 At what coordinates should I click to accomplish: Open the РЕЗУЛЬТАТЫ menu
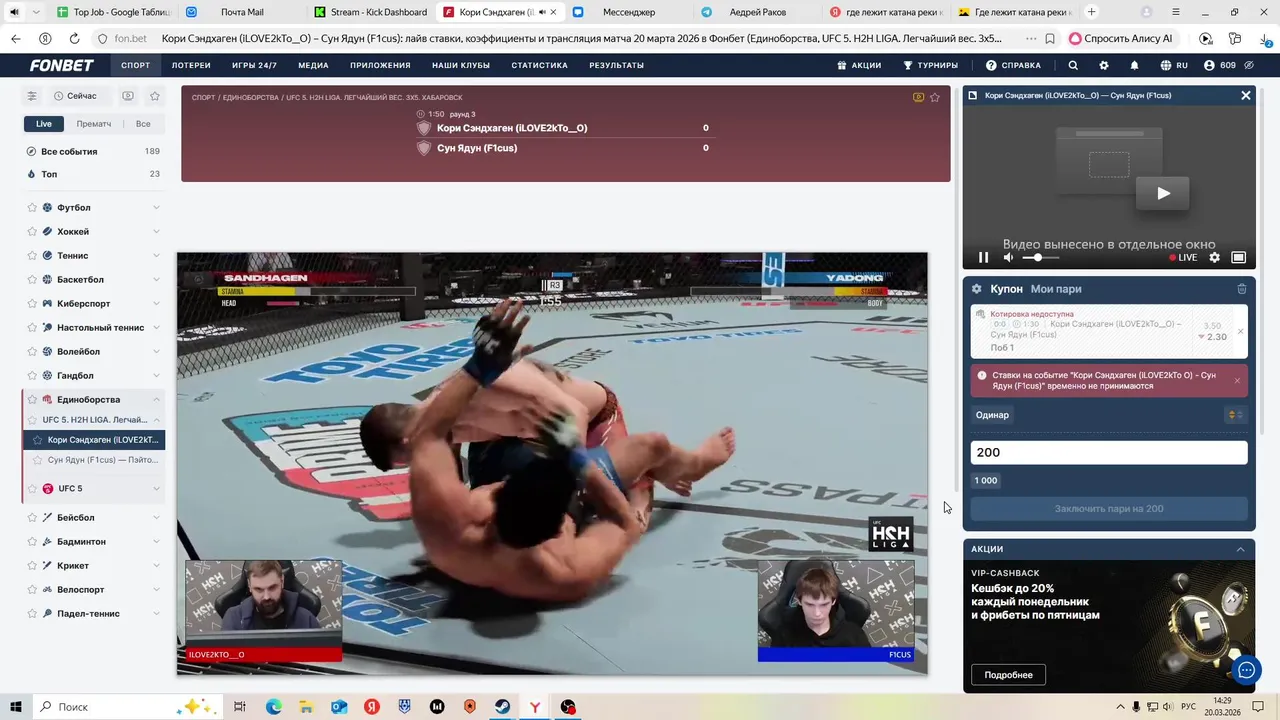click(616, 65)
